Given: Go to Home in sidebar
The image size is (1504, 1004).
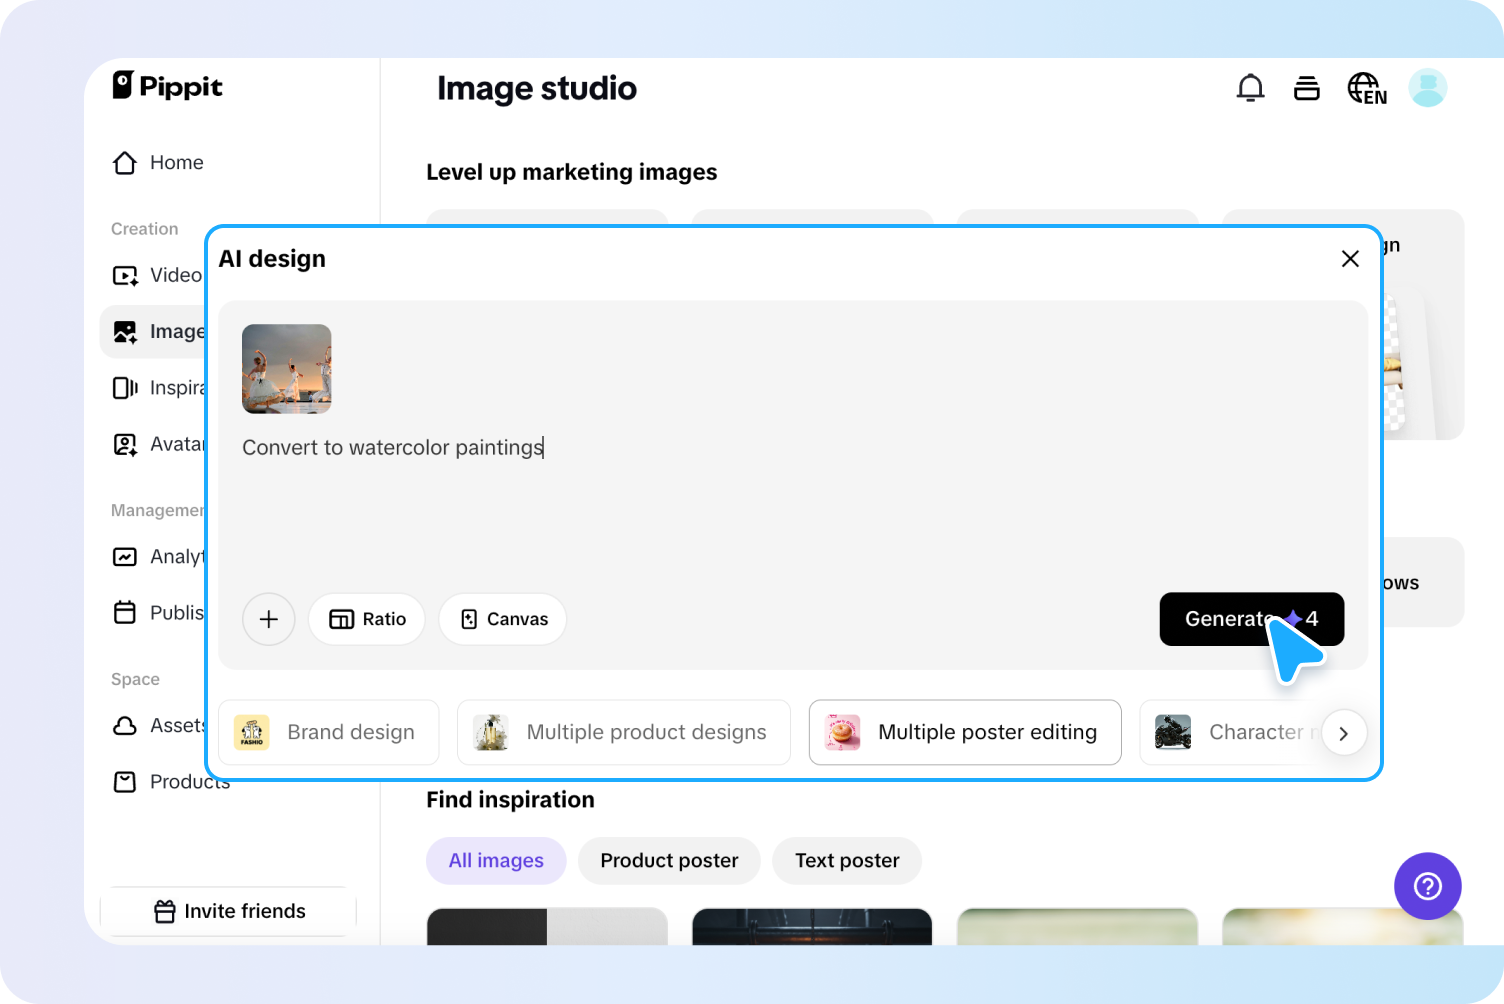Looking at the screenshot, I should [x=158, y=163].
